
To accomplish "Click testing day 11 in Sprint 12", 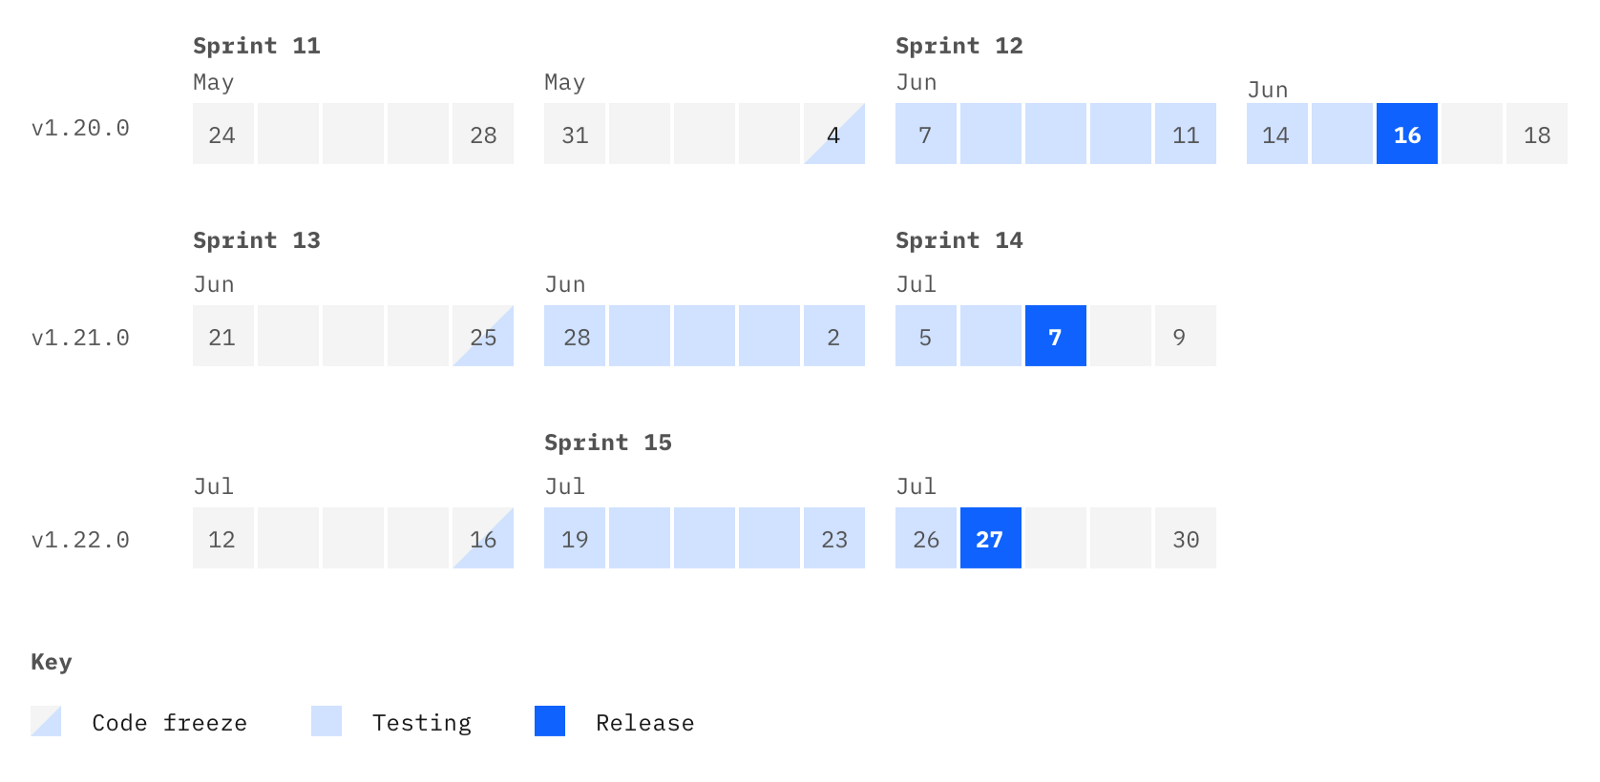I will coord(1185,134).
